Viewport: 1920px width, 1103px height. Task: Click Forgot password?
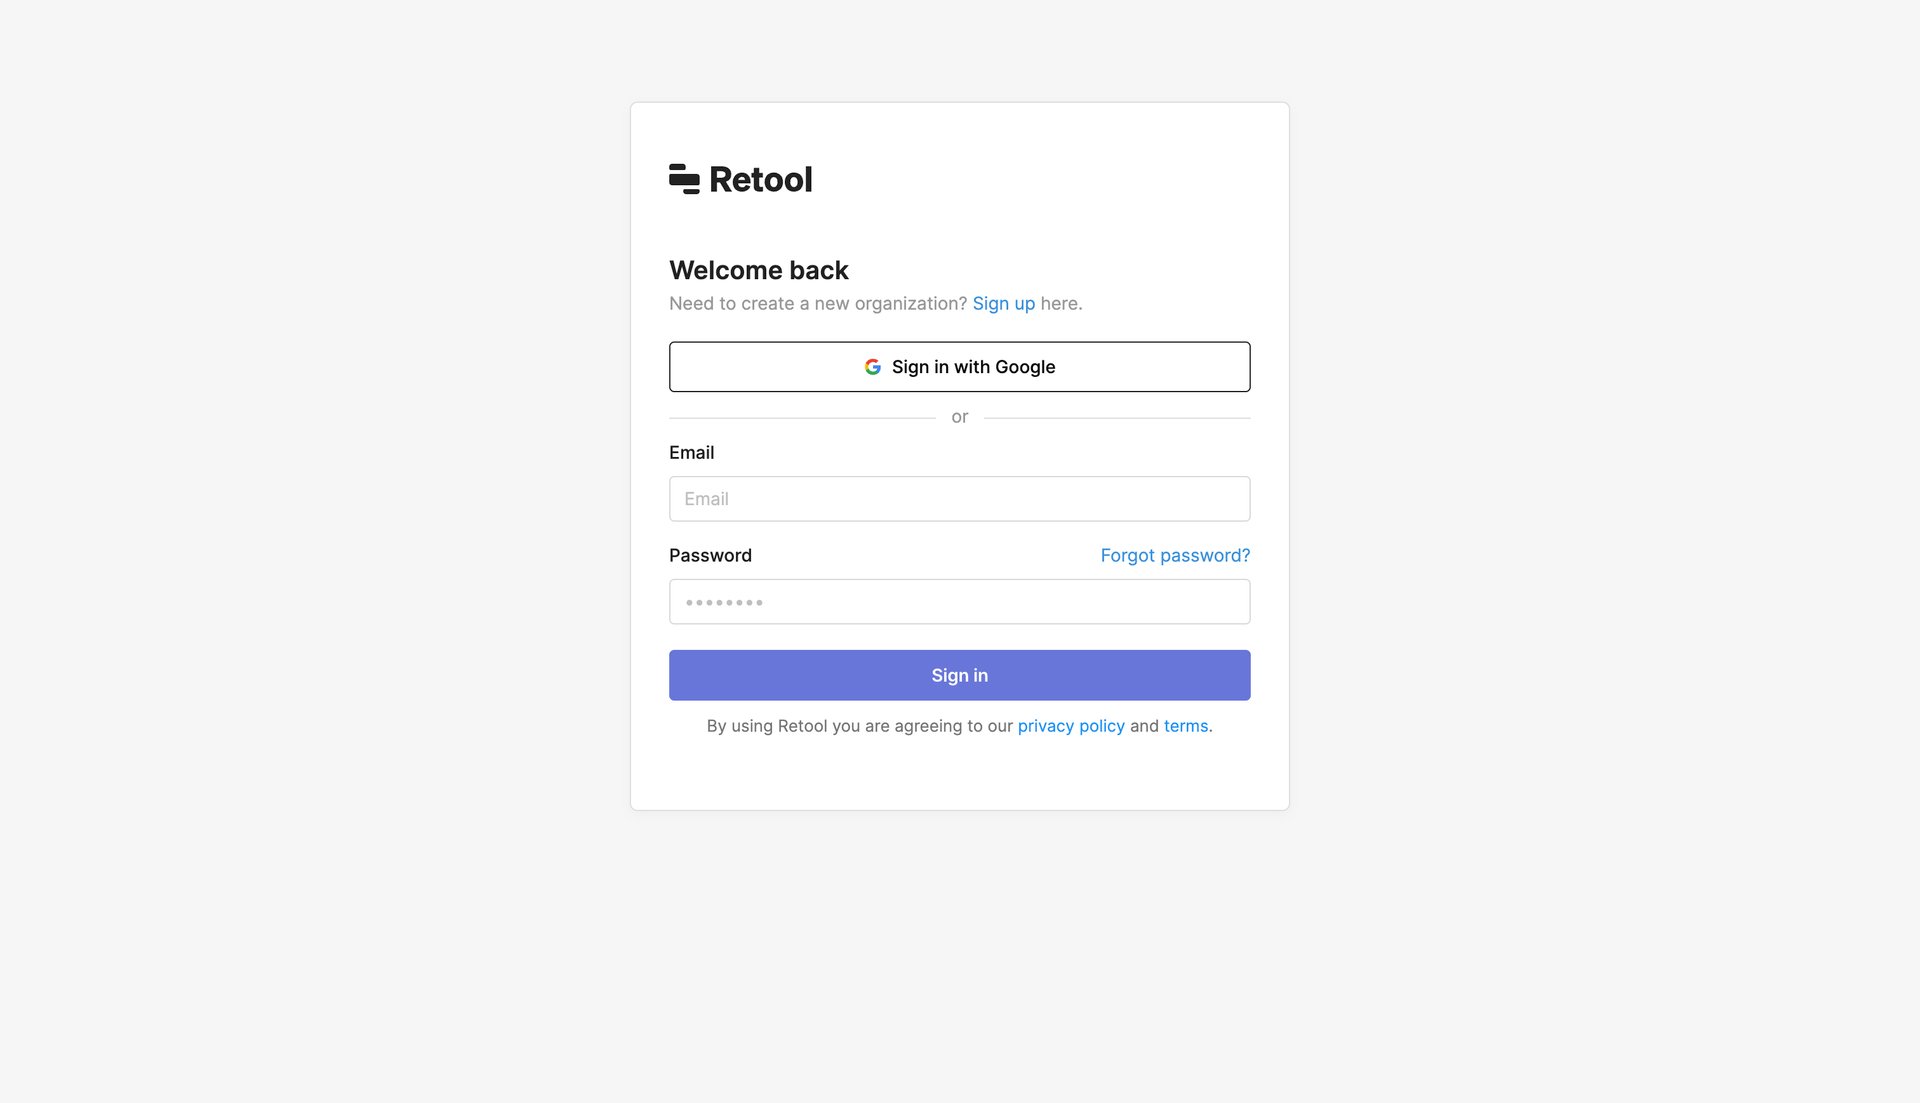tap(1175, 555)
